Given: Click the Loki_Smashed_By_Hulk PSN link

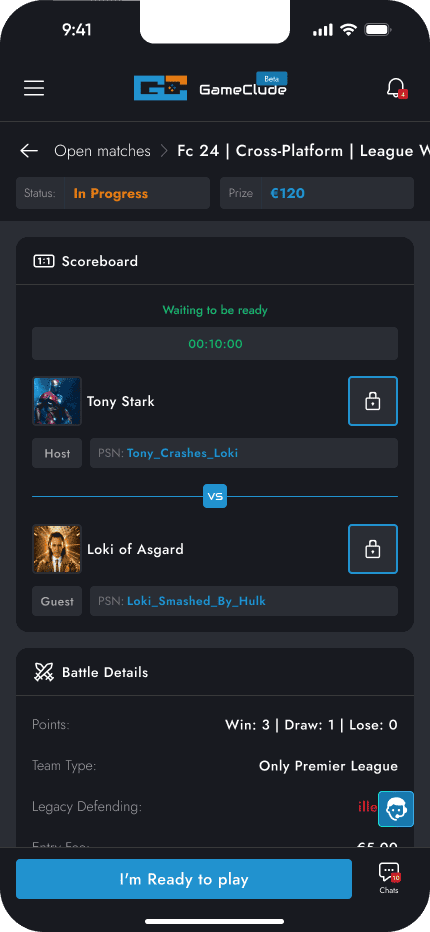Looking at the screenshot, I should click(196, 601).
